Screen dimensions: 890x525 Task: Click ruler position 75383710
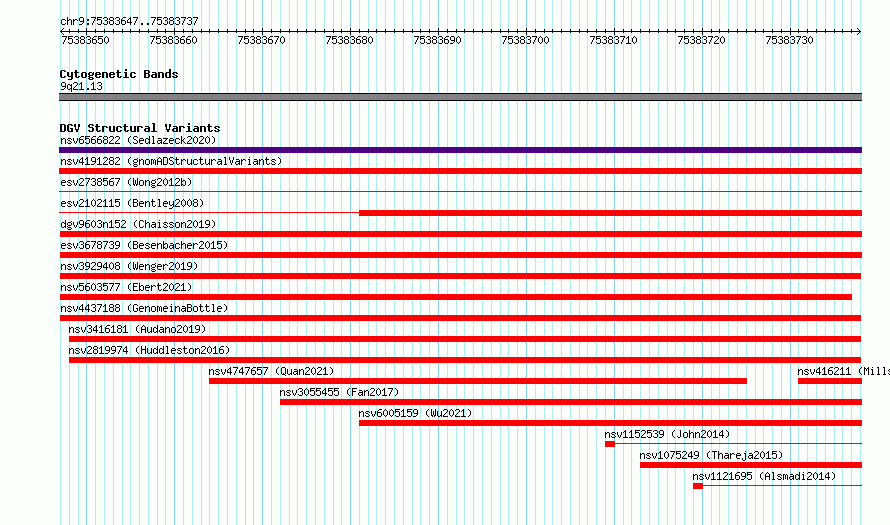(613, 40)
